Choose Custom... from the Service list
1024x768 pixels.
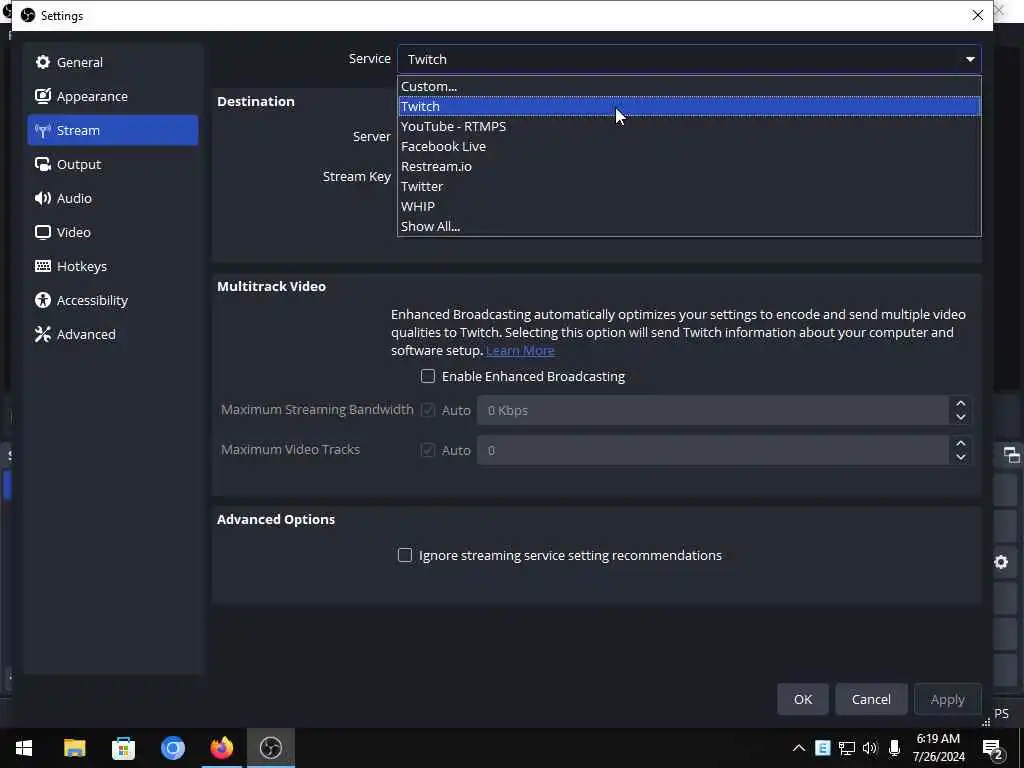[689, 86]
